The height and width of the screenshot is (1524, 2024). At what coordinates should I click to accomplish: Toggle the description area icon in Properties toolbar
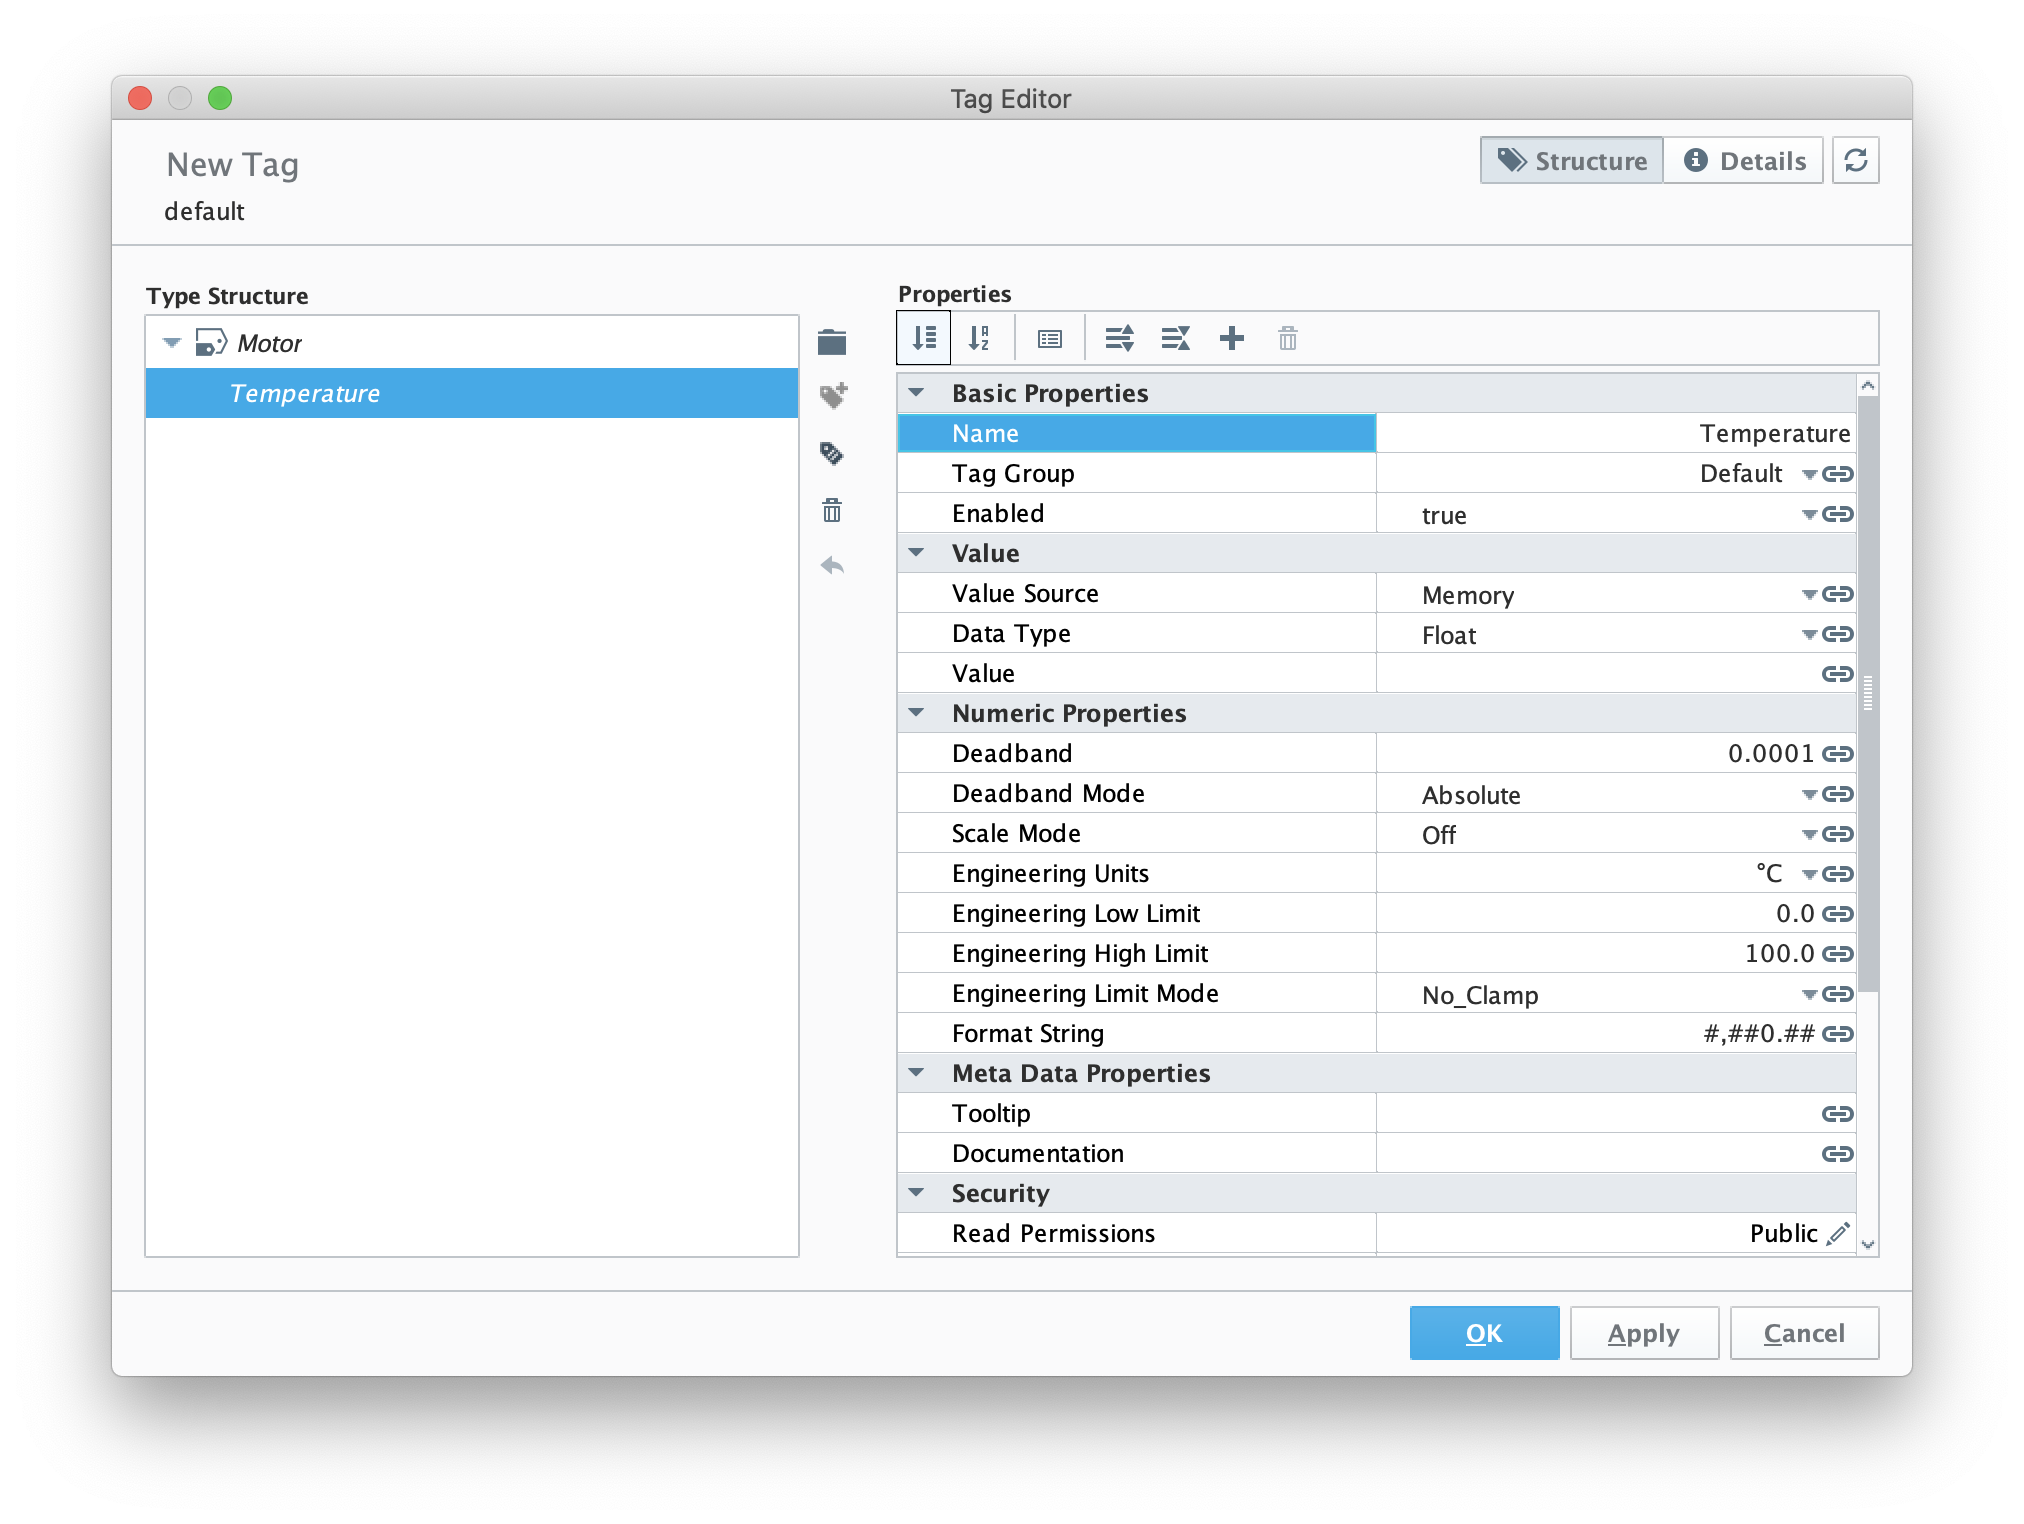(x=1049, y=339)
